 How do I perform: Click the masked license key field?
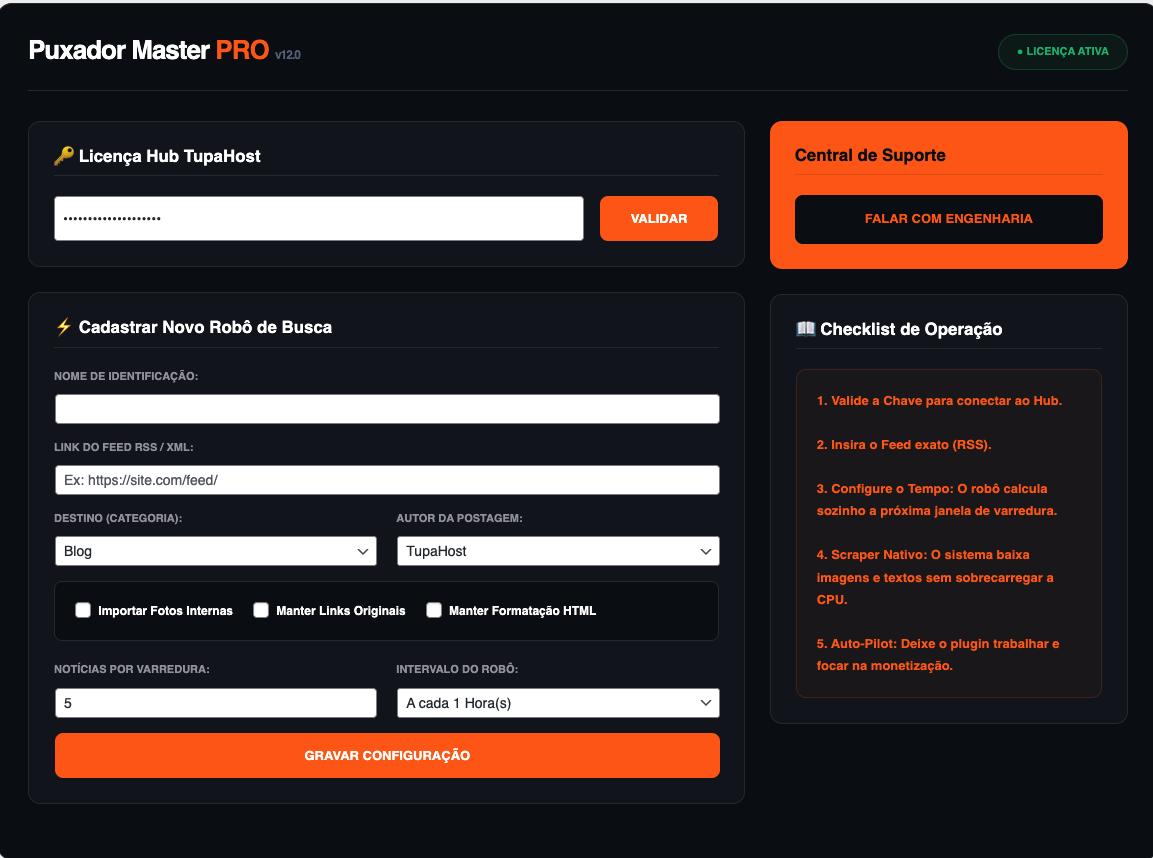point(318,218)
